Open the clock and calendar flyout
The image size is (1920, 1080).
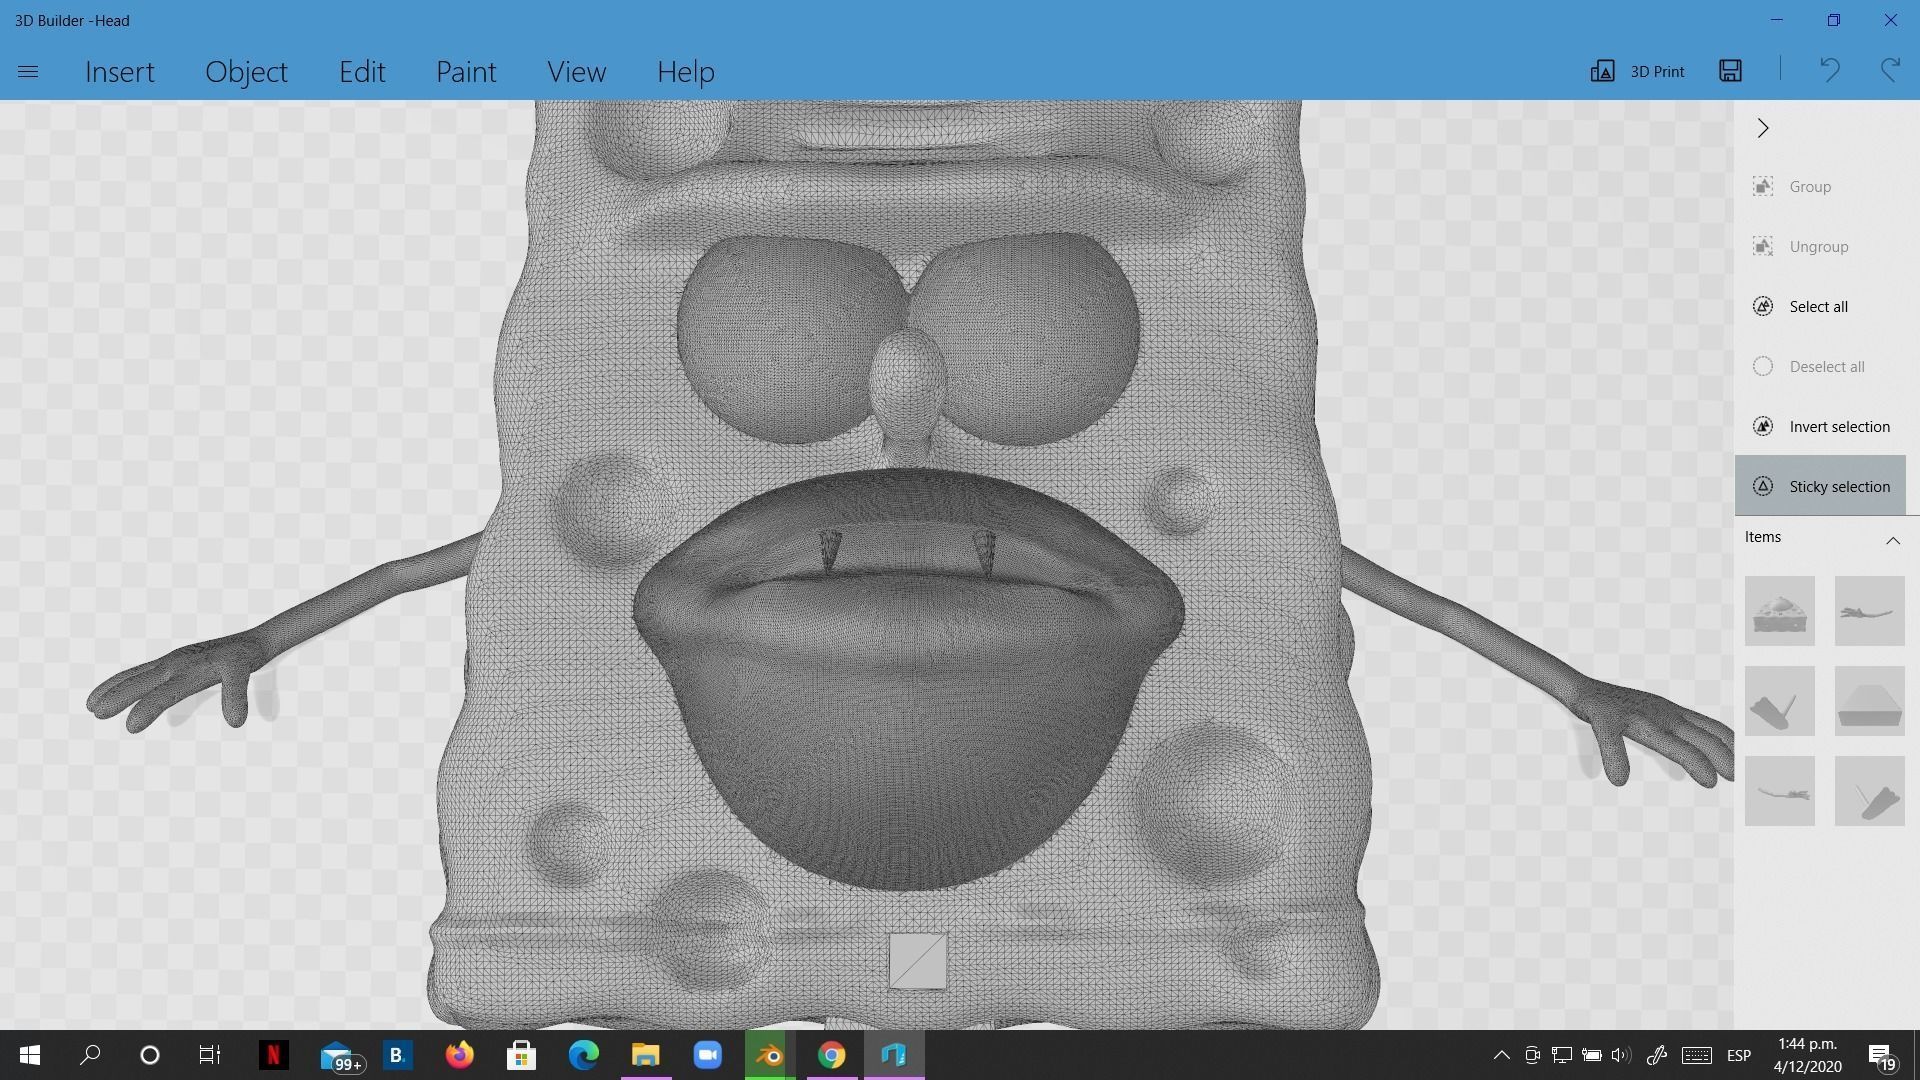[1808, 1055]
